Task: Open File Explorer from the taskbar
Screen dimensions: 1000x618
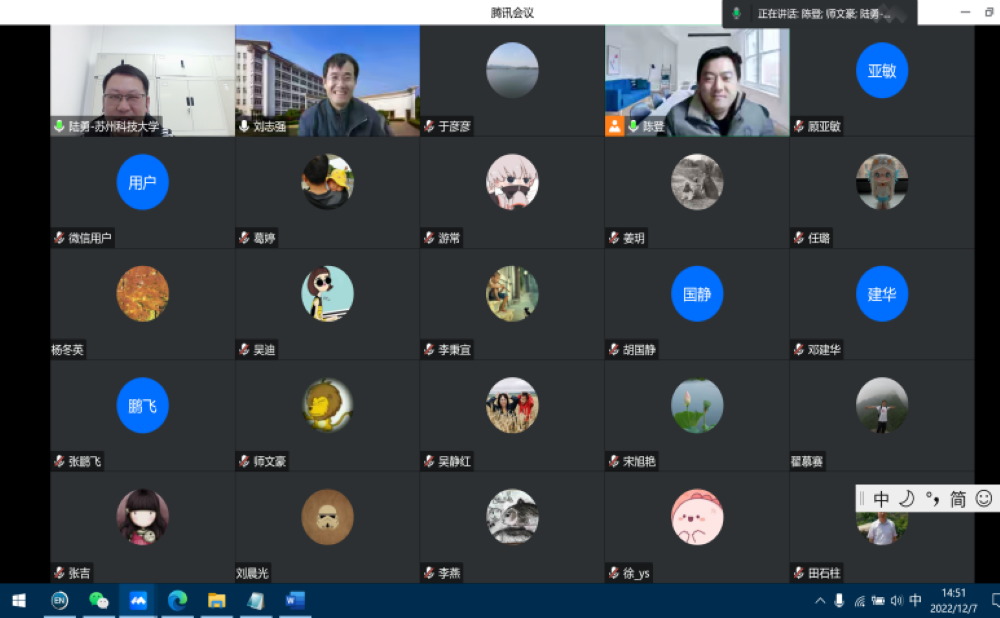Action: pyautogui.click(x=216, y=600)
